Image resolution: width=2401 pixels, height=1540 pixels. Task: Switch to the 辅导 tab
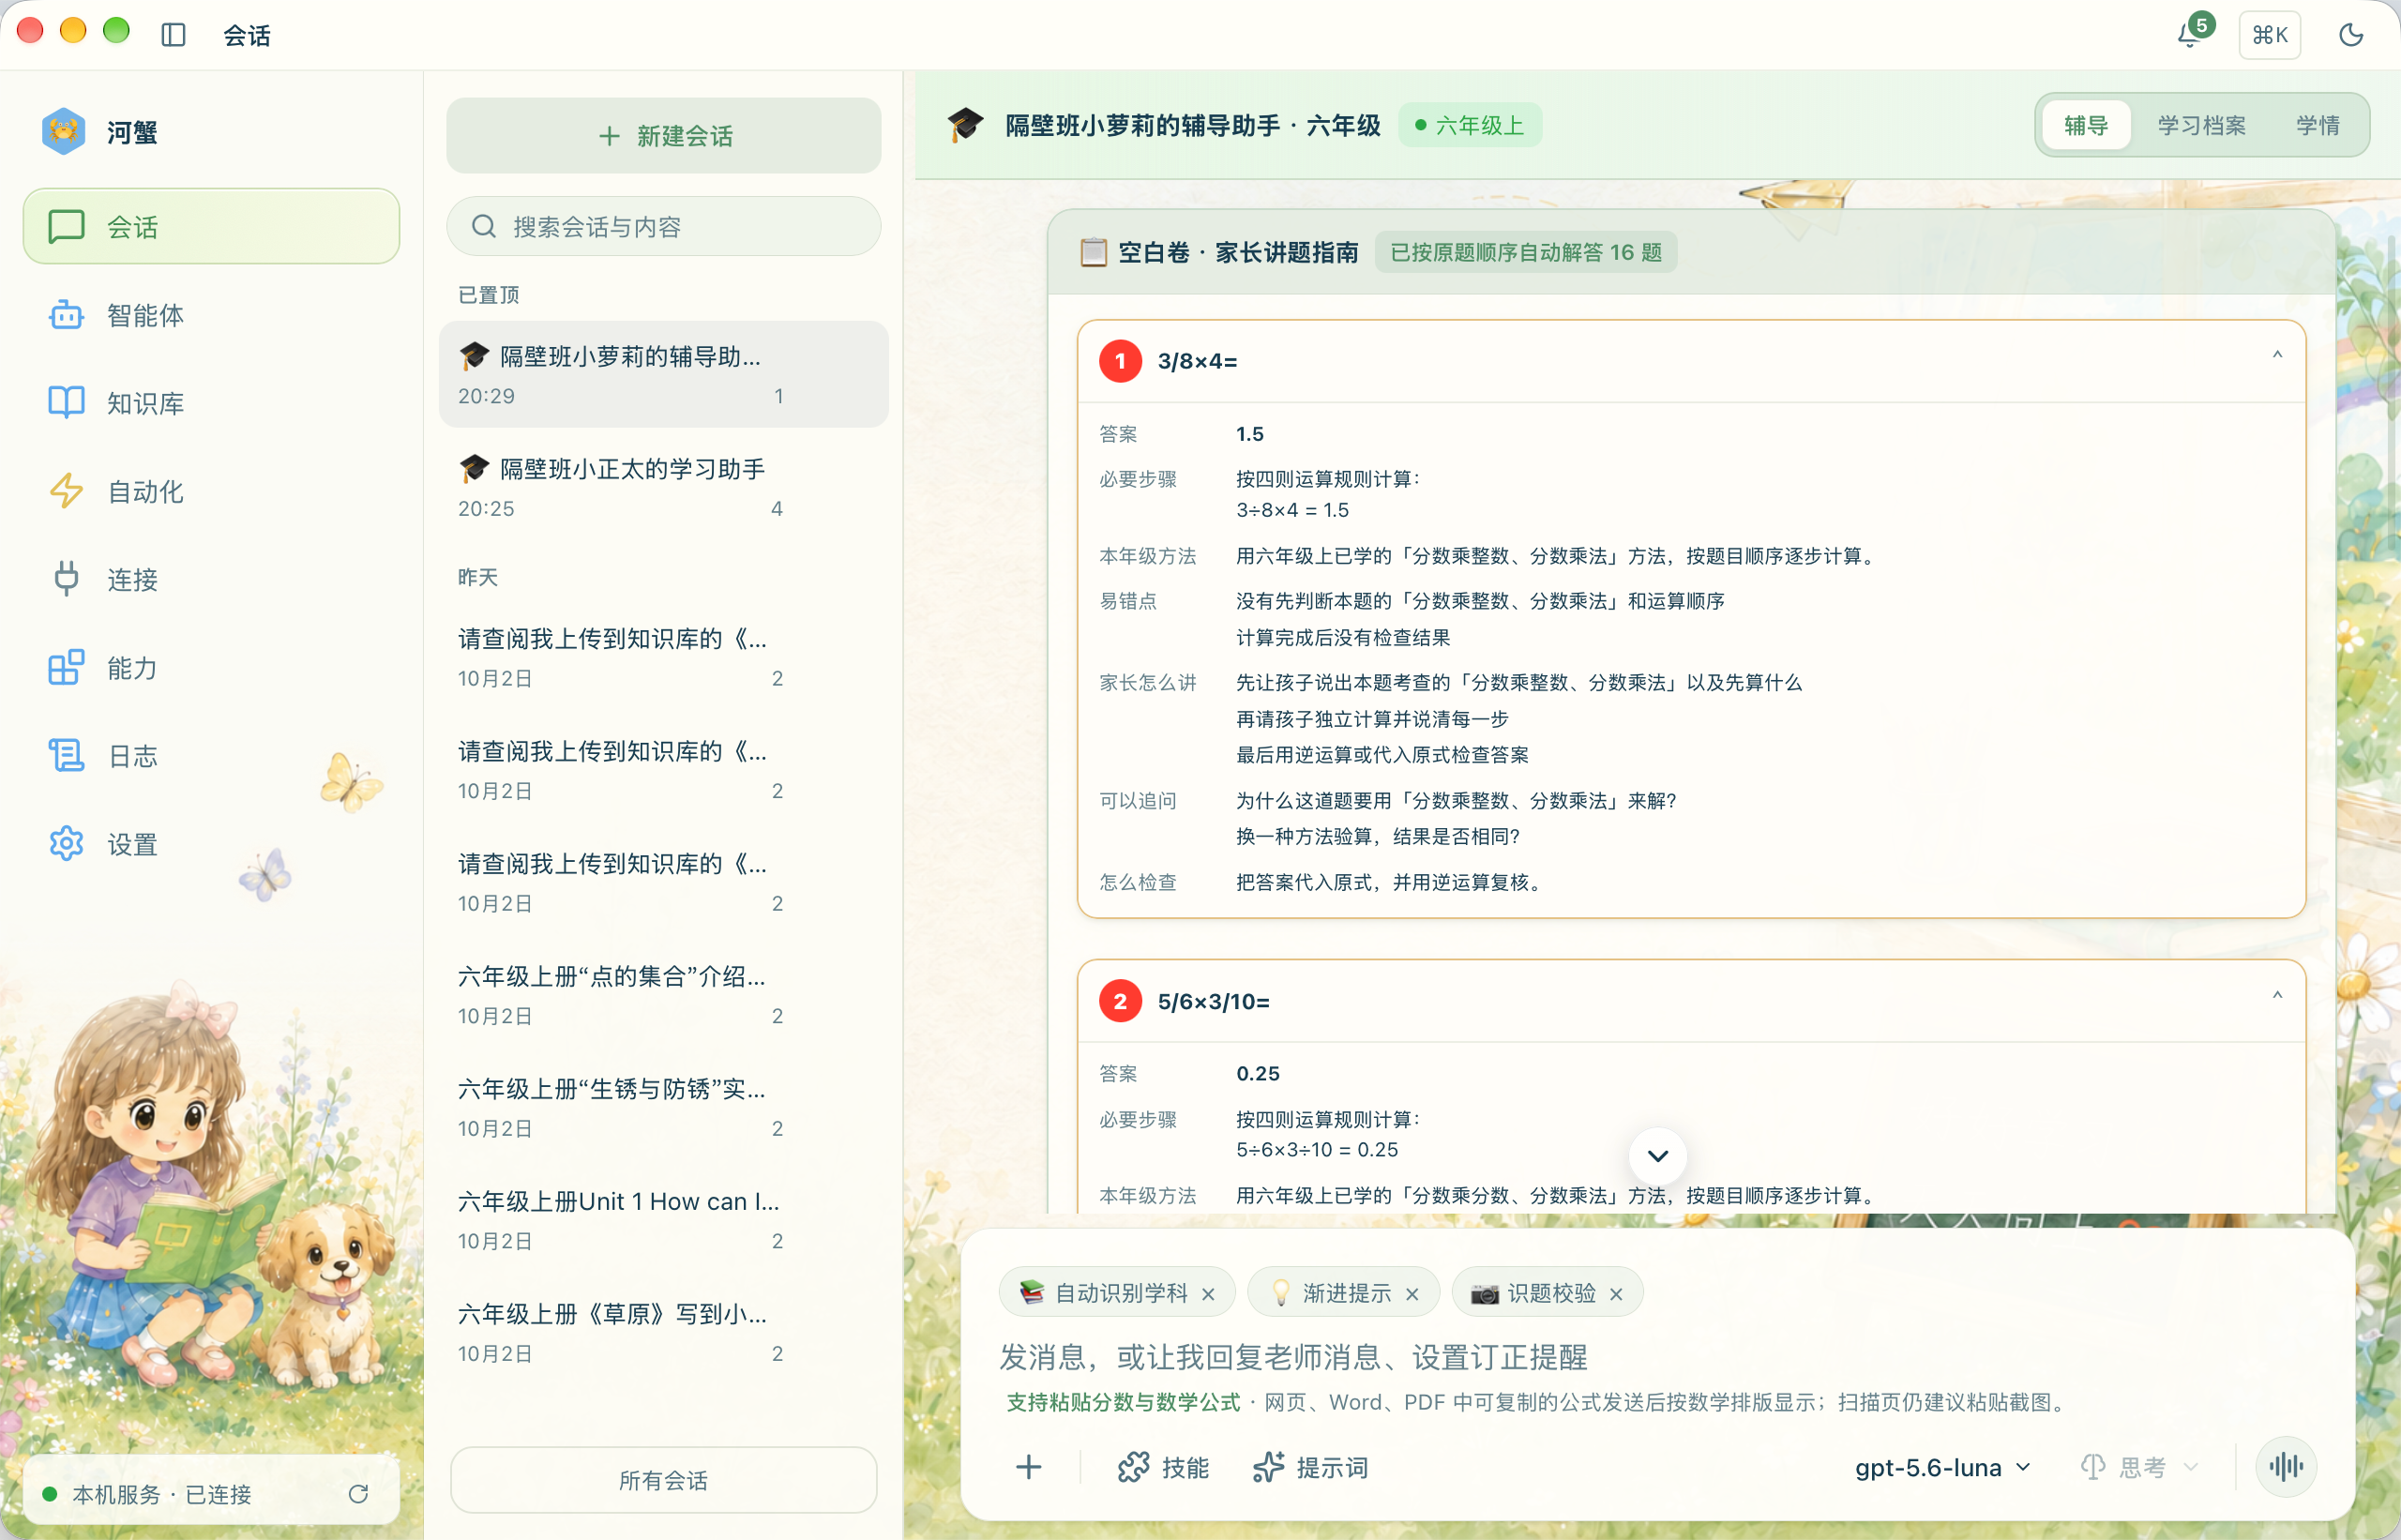(x=2086, y=125)
